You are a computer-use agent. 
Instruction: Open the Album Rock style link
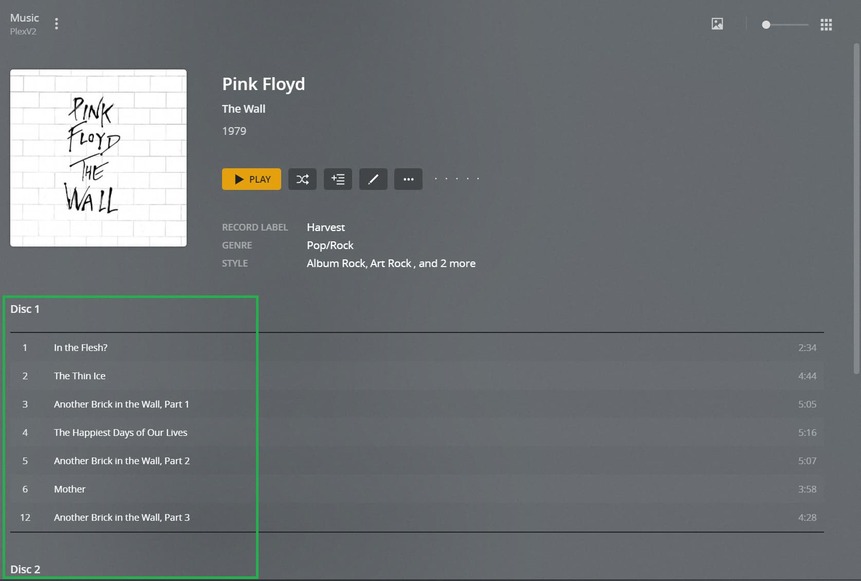pyautogui.click(x=336, y=264)
